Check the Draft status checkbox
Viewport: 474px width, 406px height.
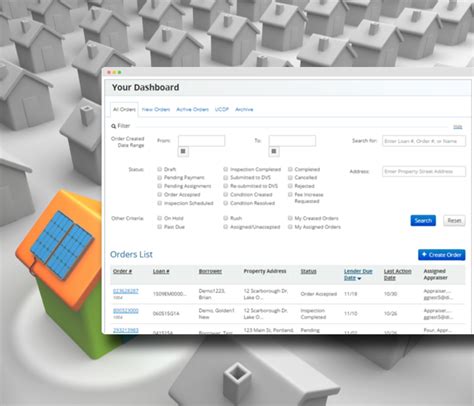click(159, 169)
